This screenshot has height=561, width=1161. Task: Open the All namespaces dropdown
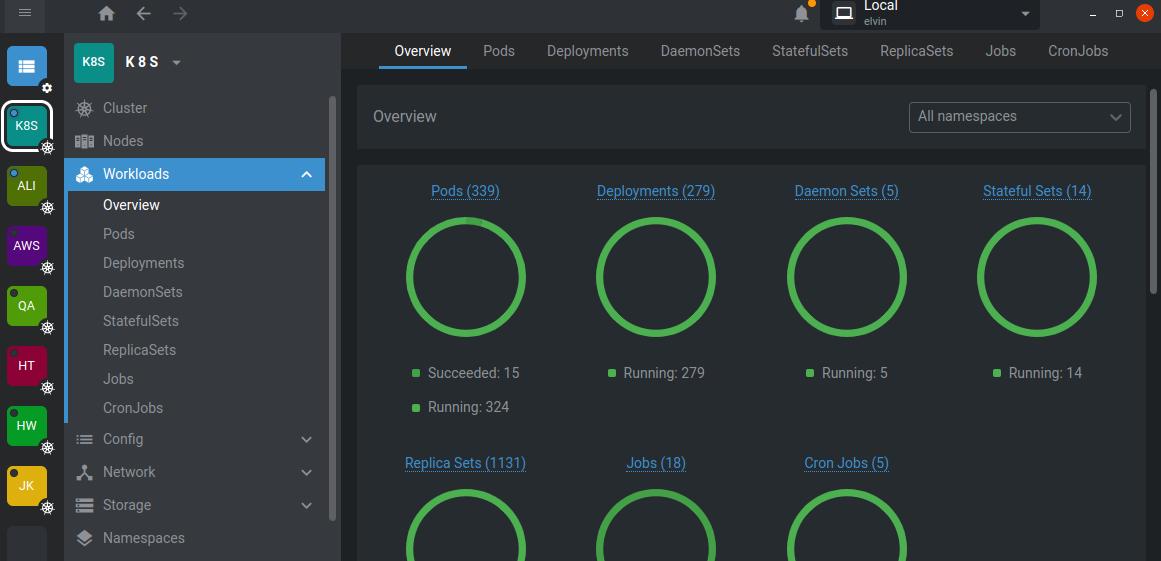[x=1020, y=117]
